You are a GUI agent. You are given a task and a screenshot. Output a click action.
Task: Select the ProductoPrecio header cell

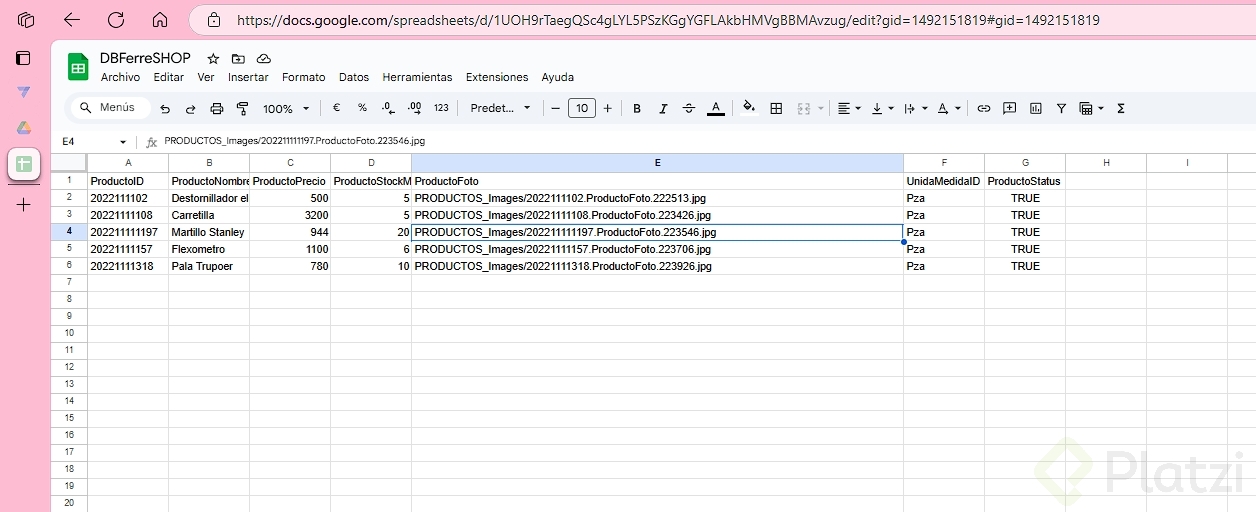click(290, 181)
